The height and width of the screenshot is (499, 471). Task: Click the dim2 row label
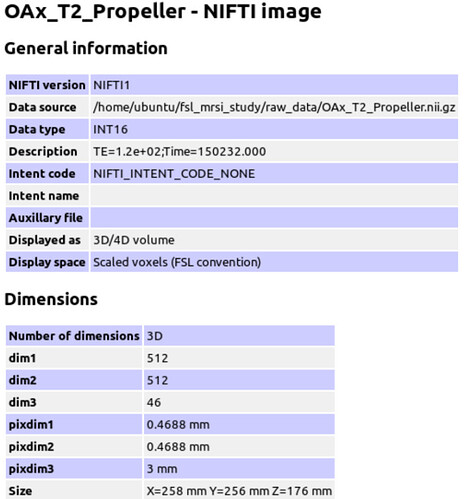pos(22,380)
